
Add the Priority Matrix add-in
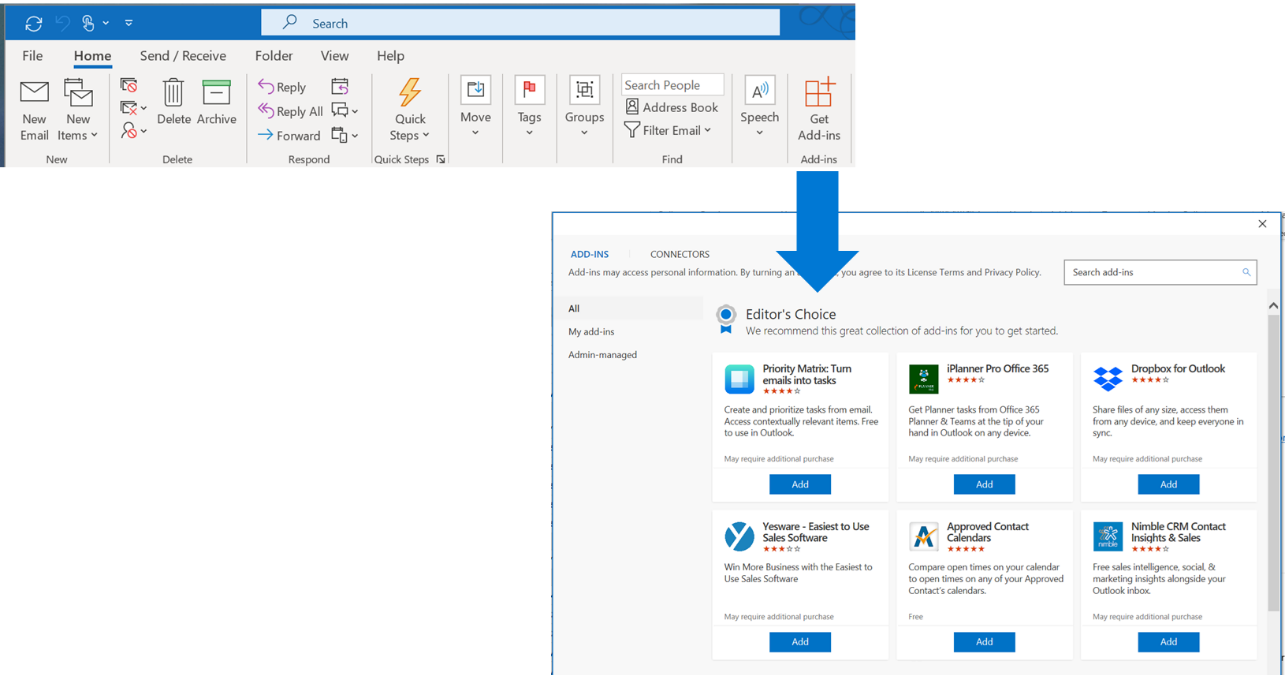pyautogui.click(x=800, y=484)
